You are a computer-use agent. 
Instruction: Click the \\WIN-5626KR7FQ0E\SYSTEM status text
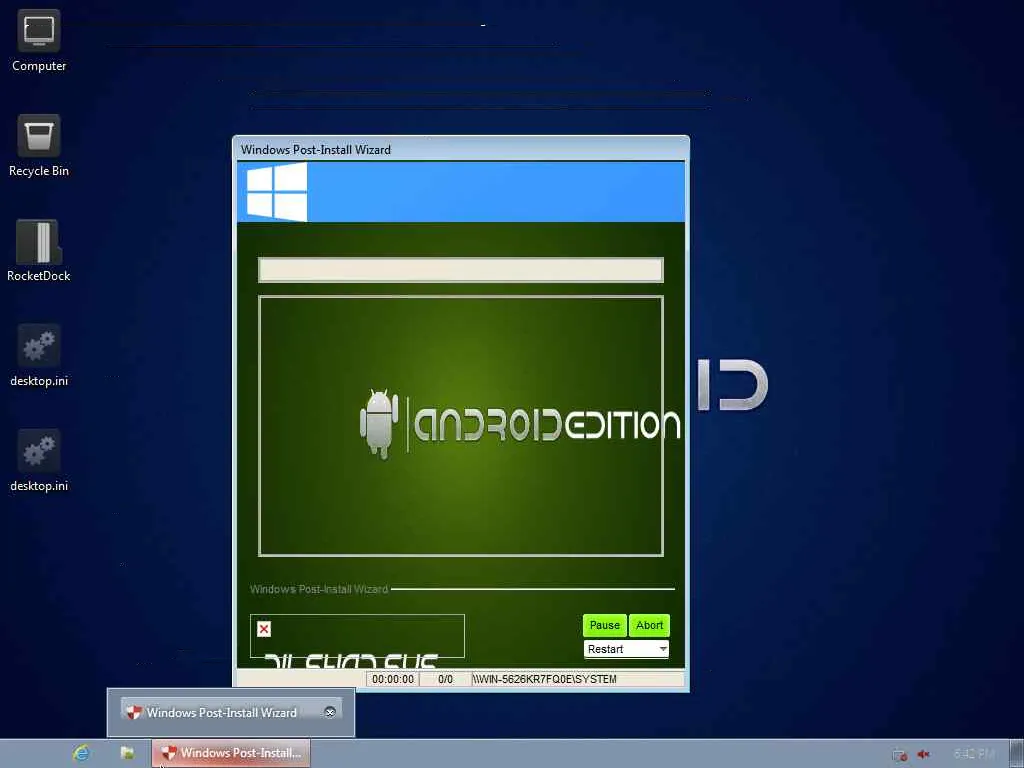click(x=545, y=679)
